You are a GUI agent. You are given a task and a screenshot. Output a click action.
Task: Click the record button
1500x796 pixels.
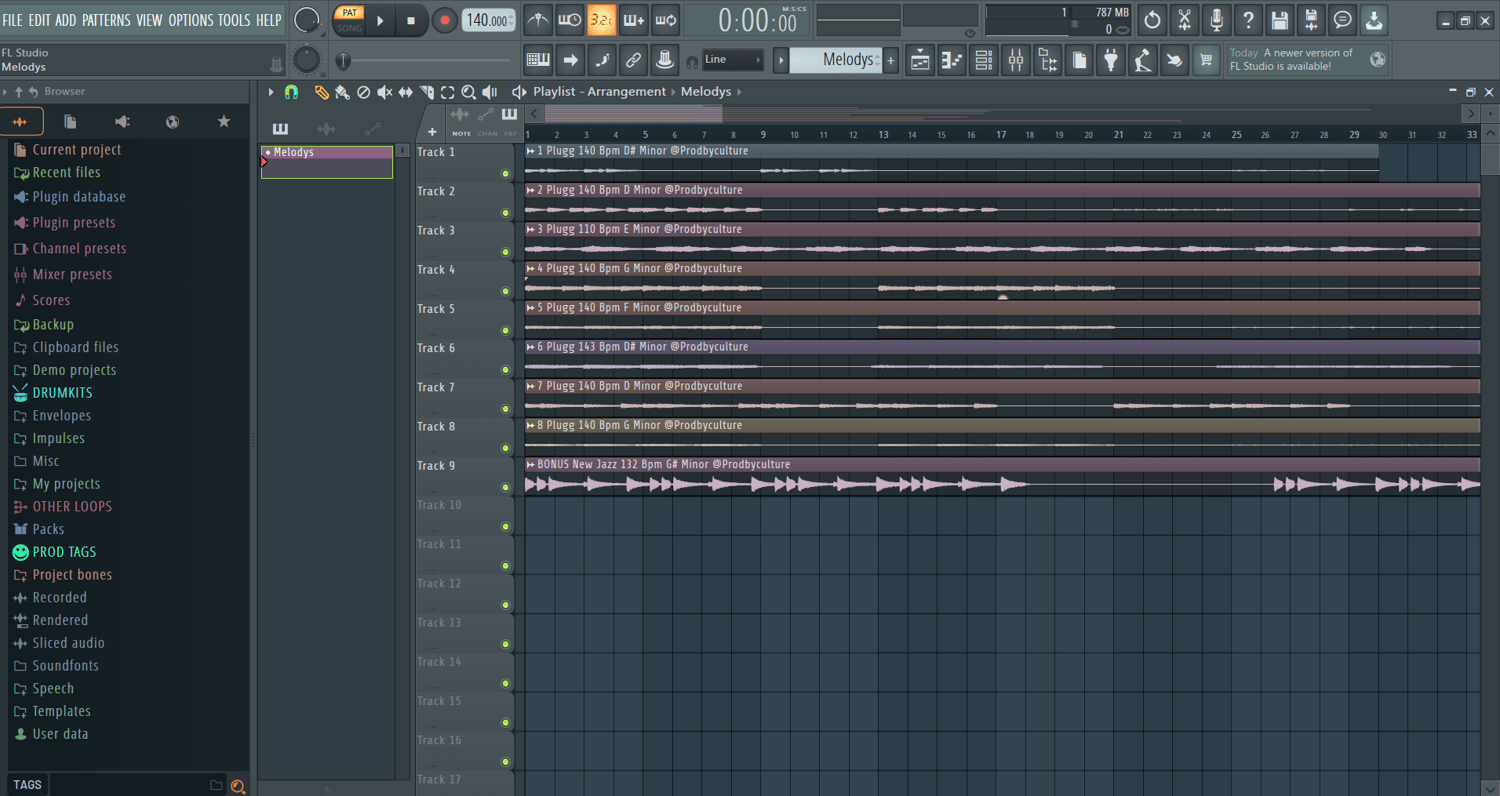click(444, 20)
